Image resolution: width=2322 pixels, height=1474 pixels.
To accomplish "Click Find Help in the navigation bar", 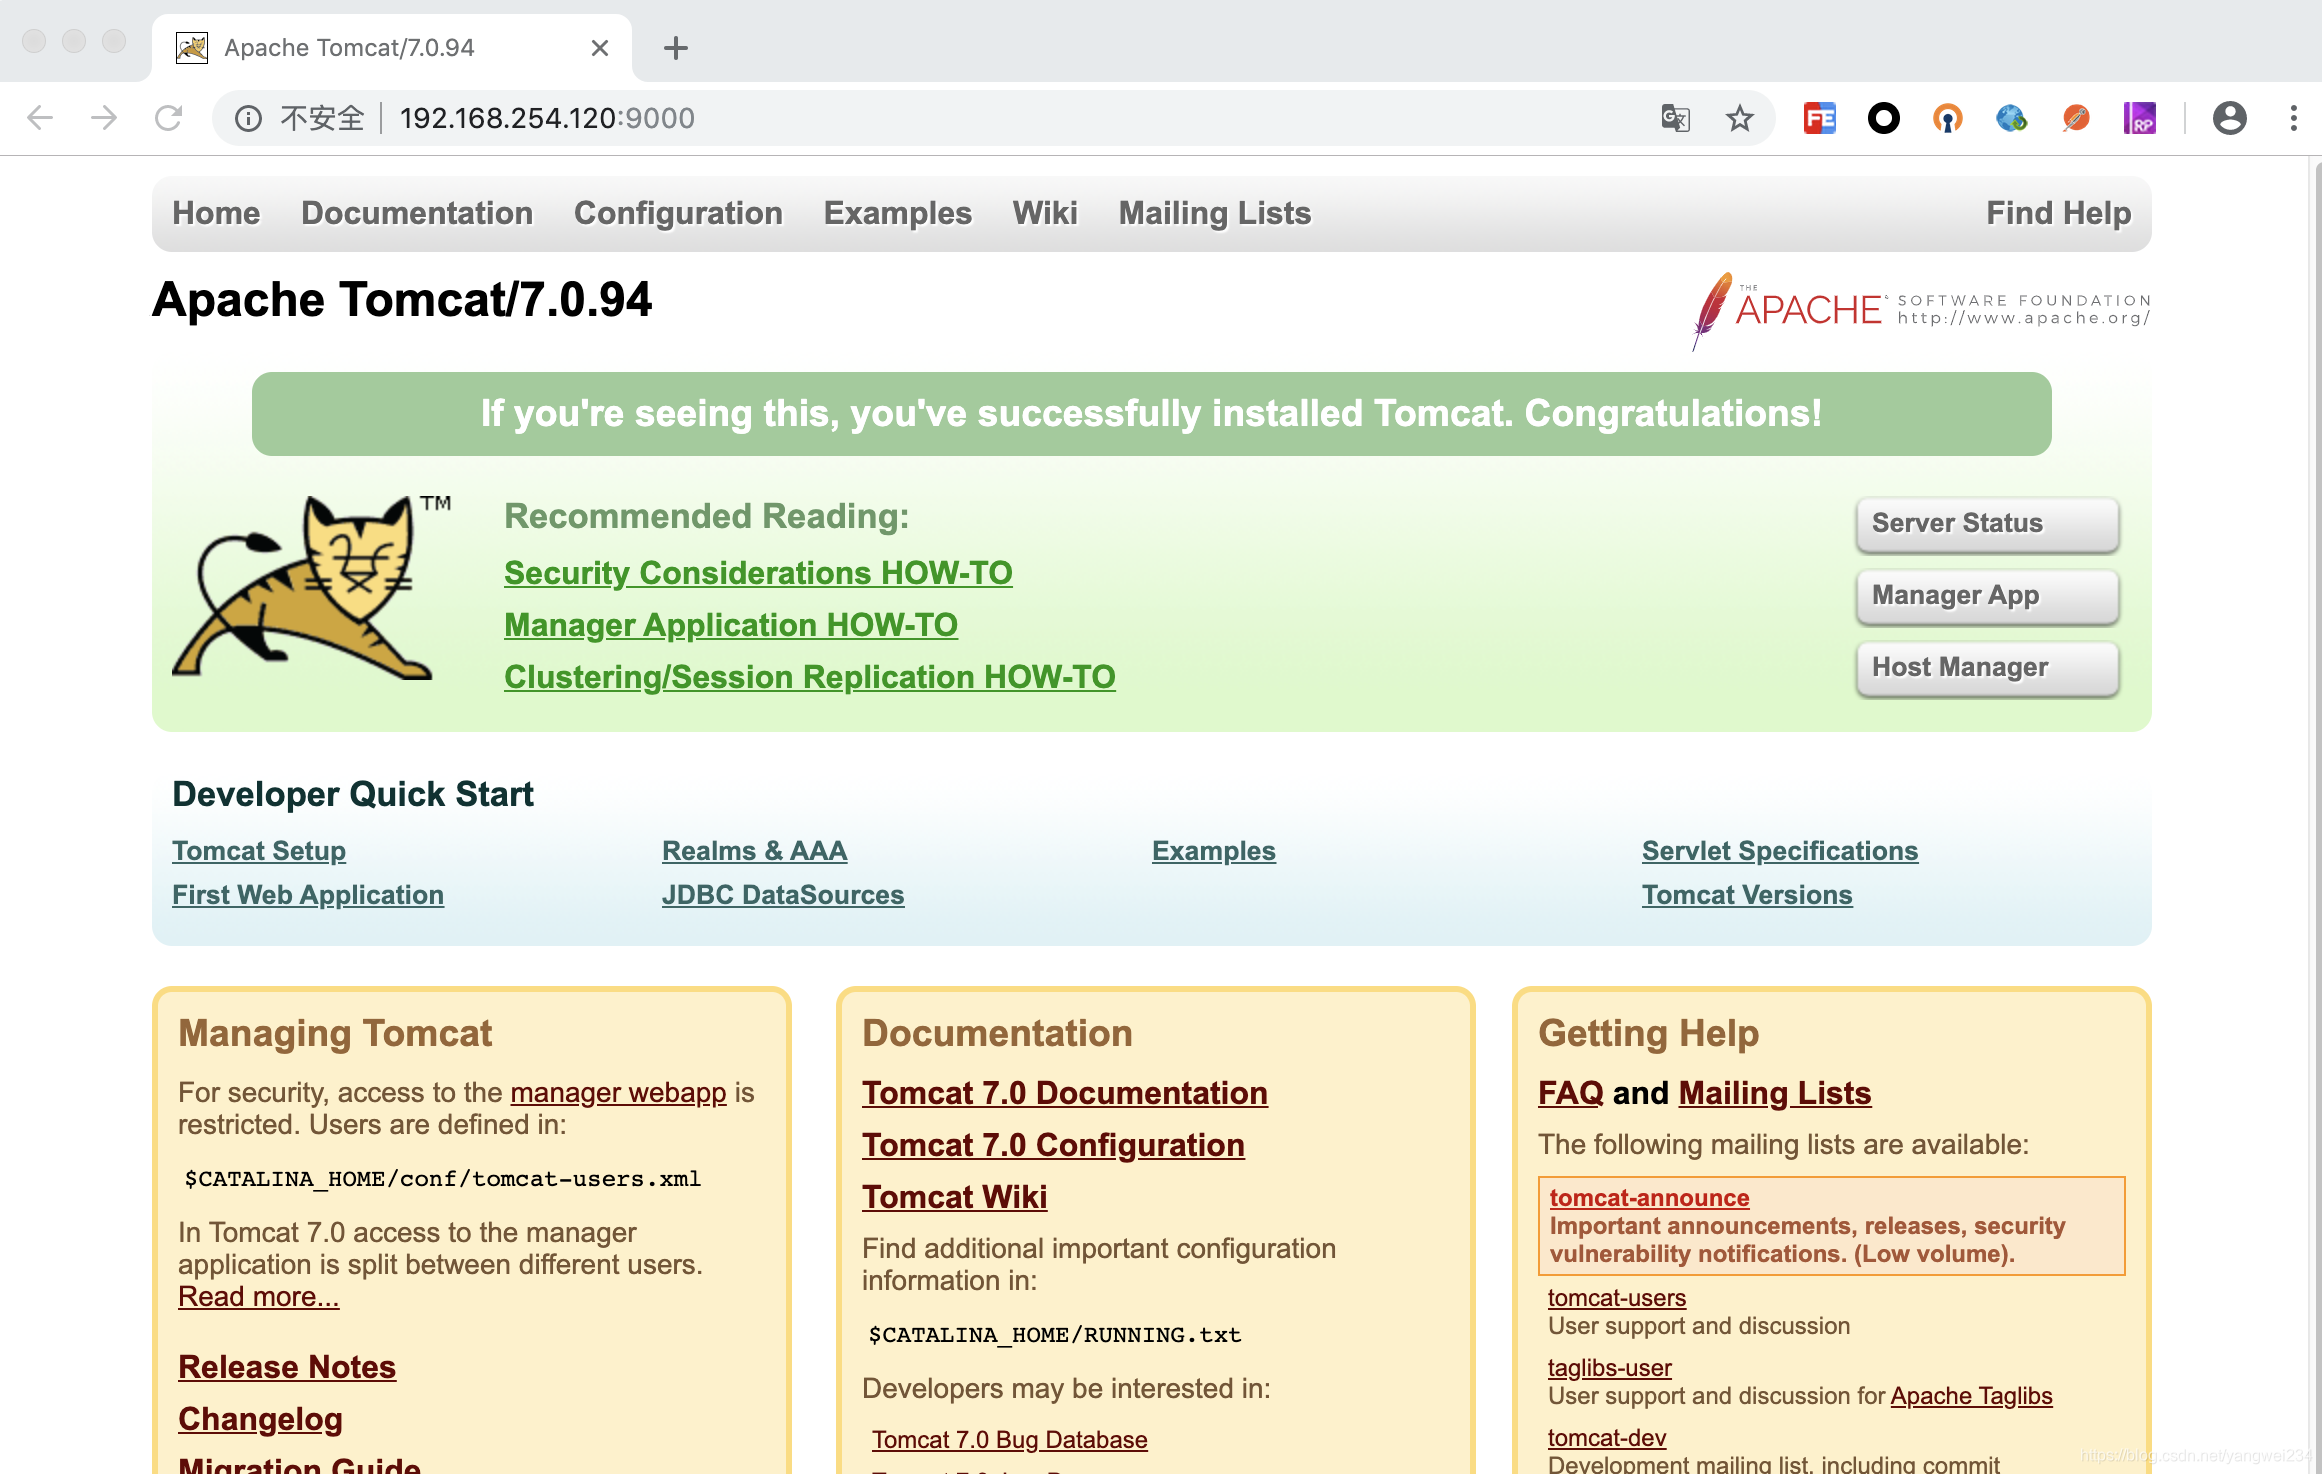I will [x=2059, y=213].
